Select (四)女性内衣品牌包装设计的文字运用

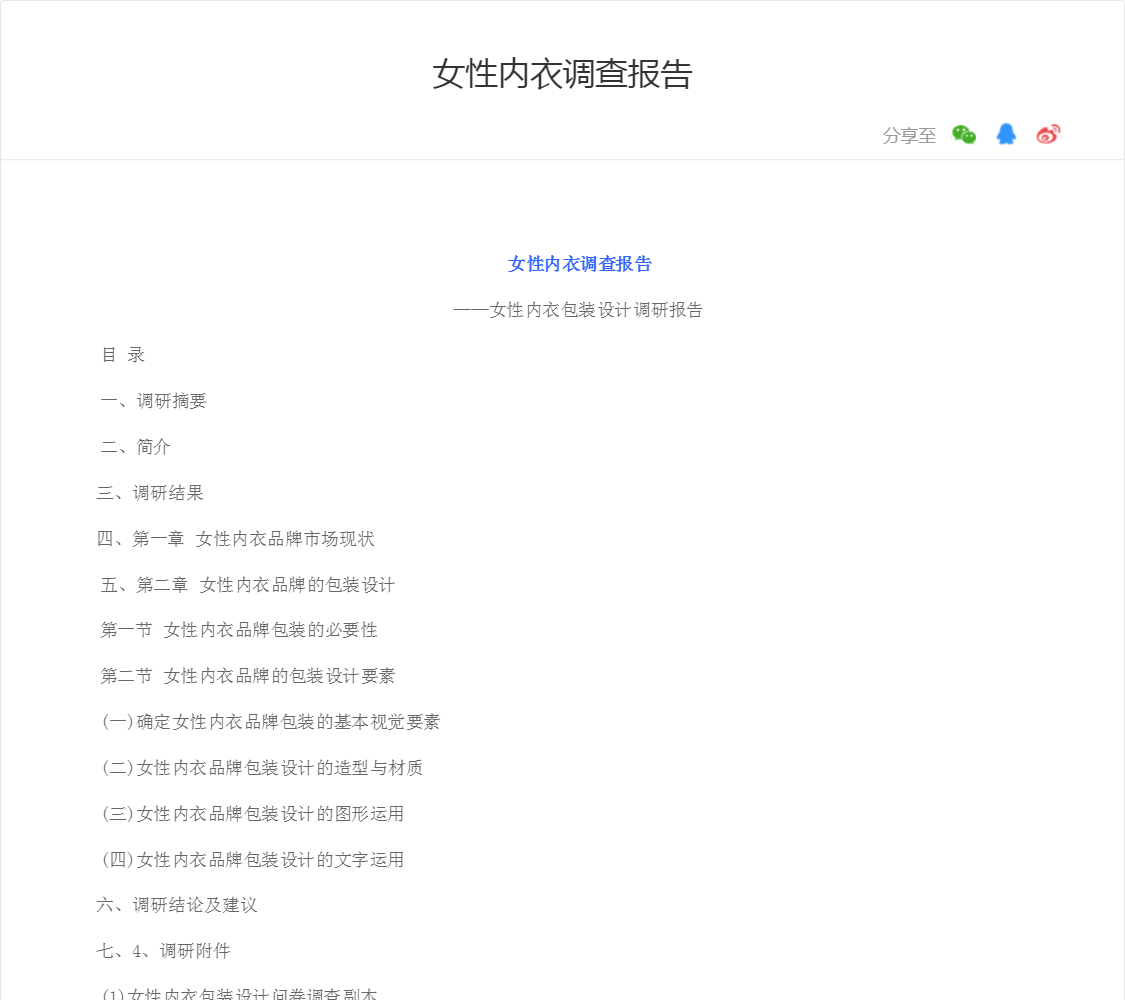coord(253,859)
